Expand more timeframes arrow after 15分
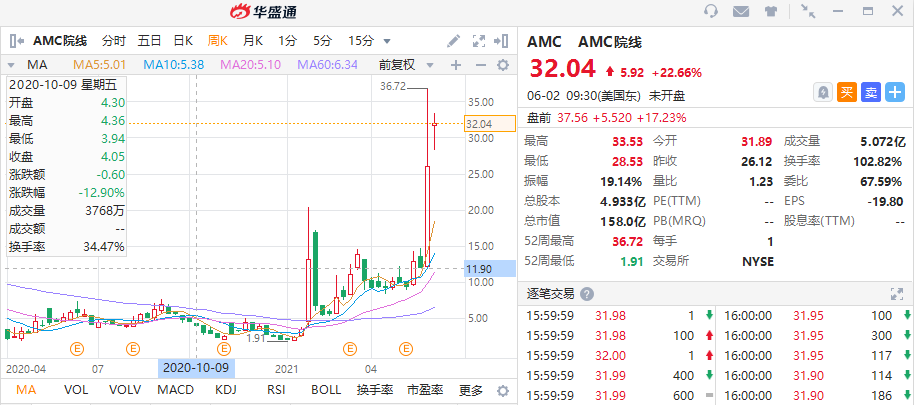914x405 pixels. [387, 41]
